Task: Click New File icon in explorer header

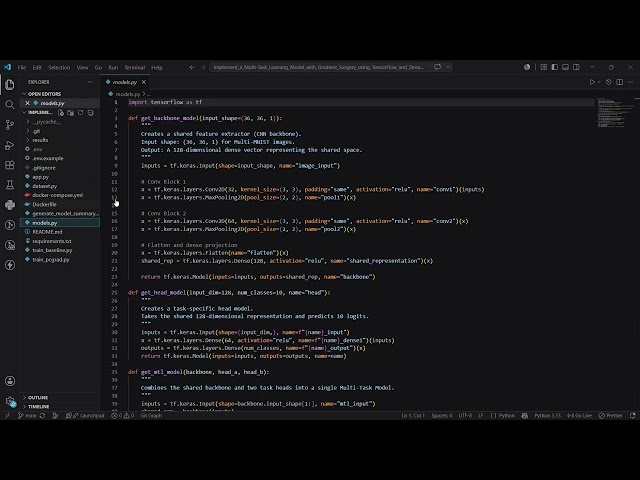Action: tap(61, 113)
